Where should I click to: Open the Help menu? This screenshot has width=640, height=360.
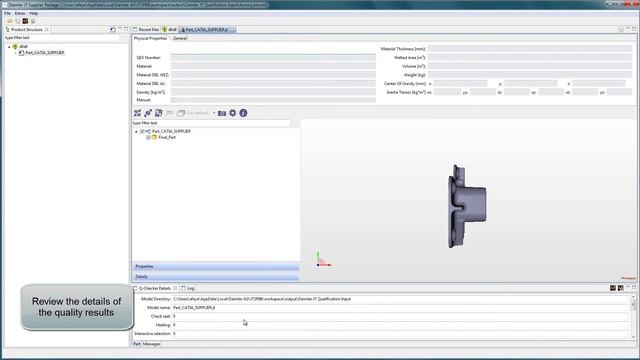33,13
